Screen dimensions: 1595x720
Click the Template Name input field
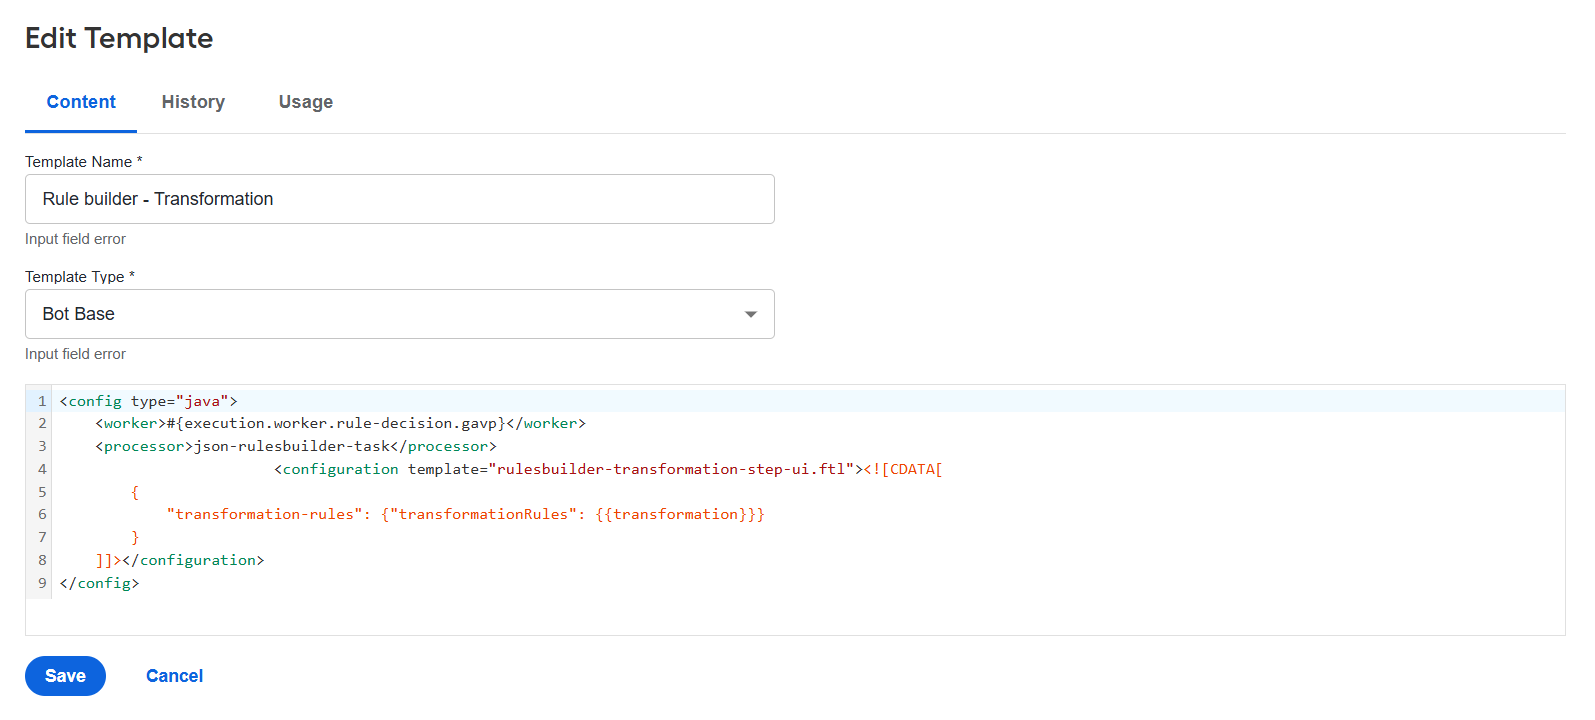pos(400,199)
